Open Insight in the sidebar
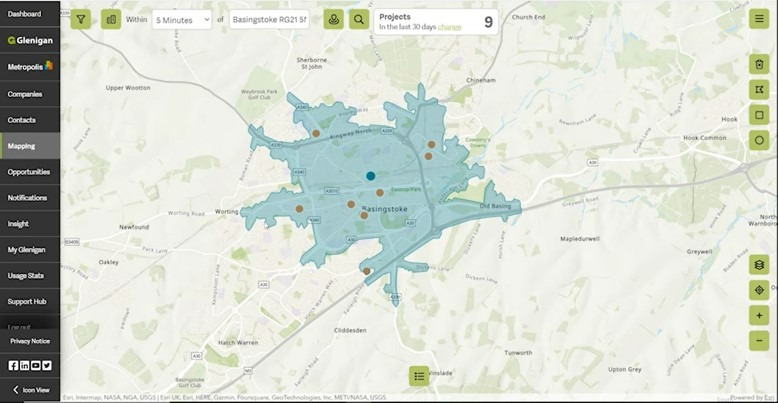Viewport: 778px width, 403px height. [30, 224]
